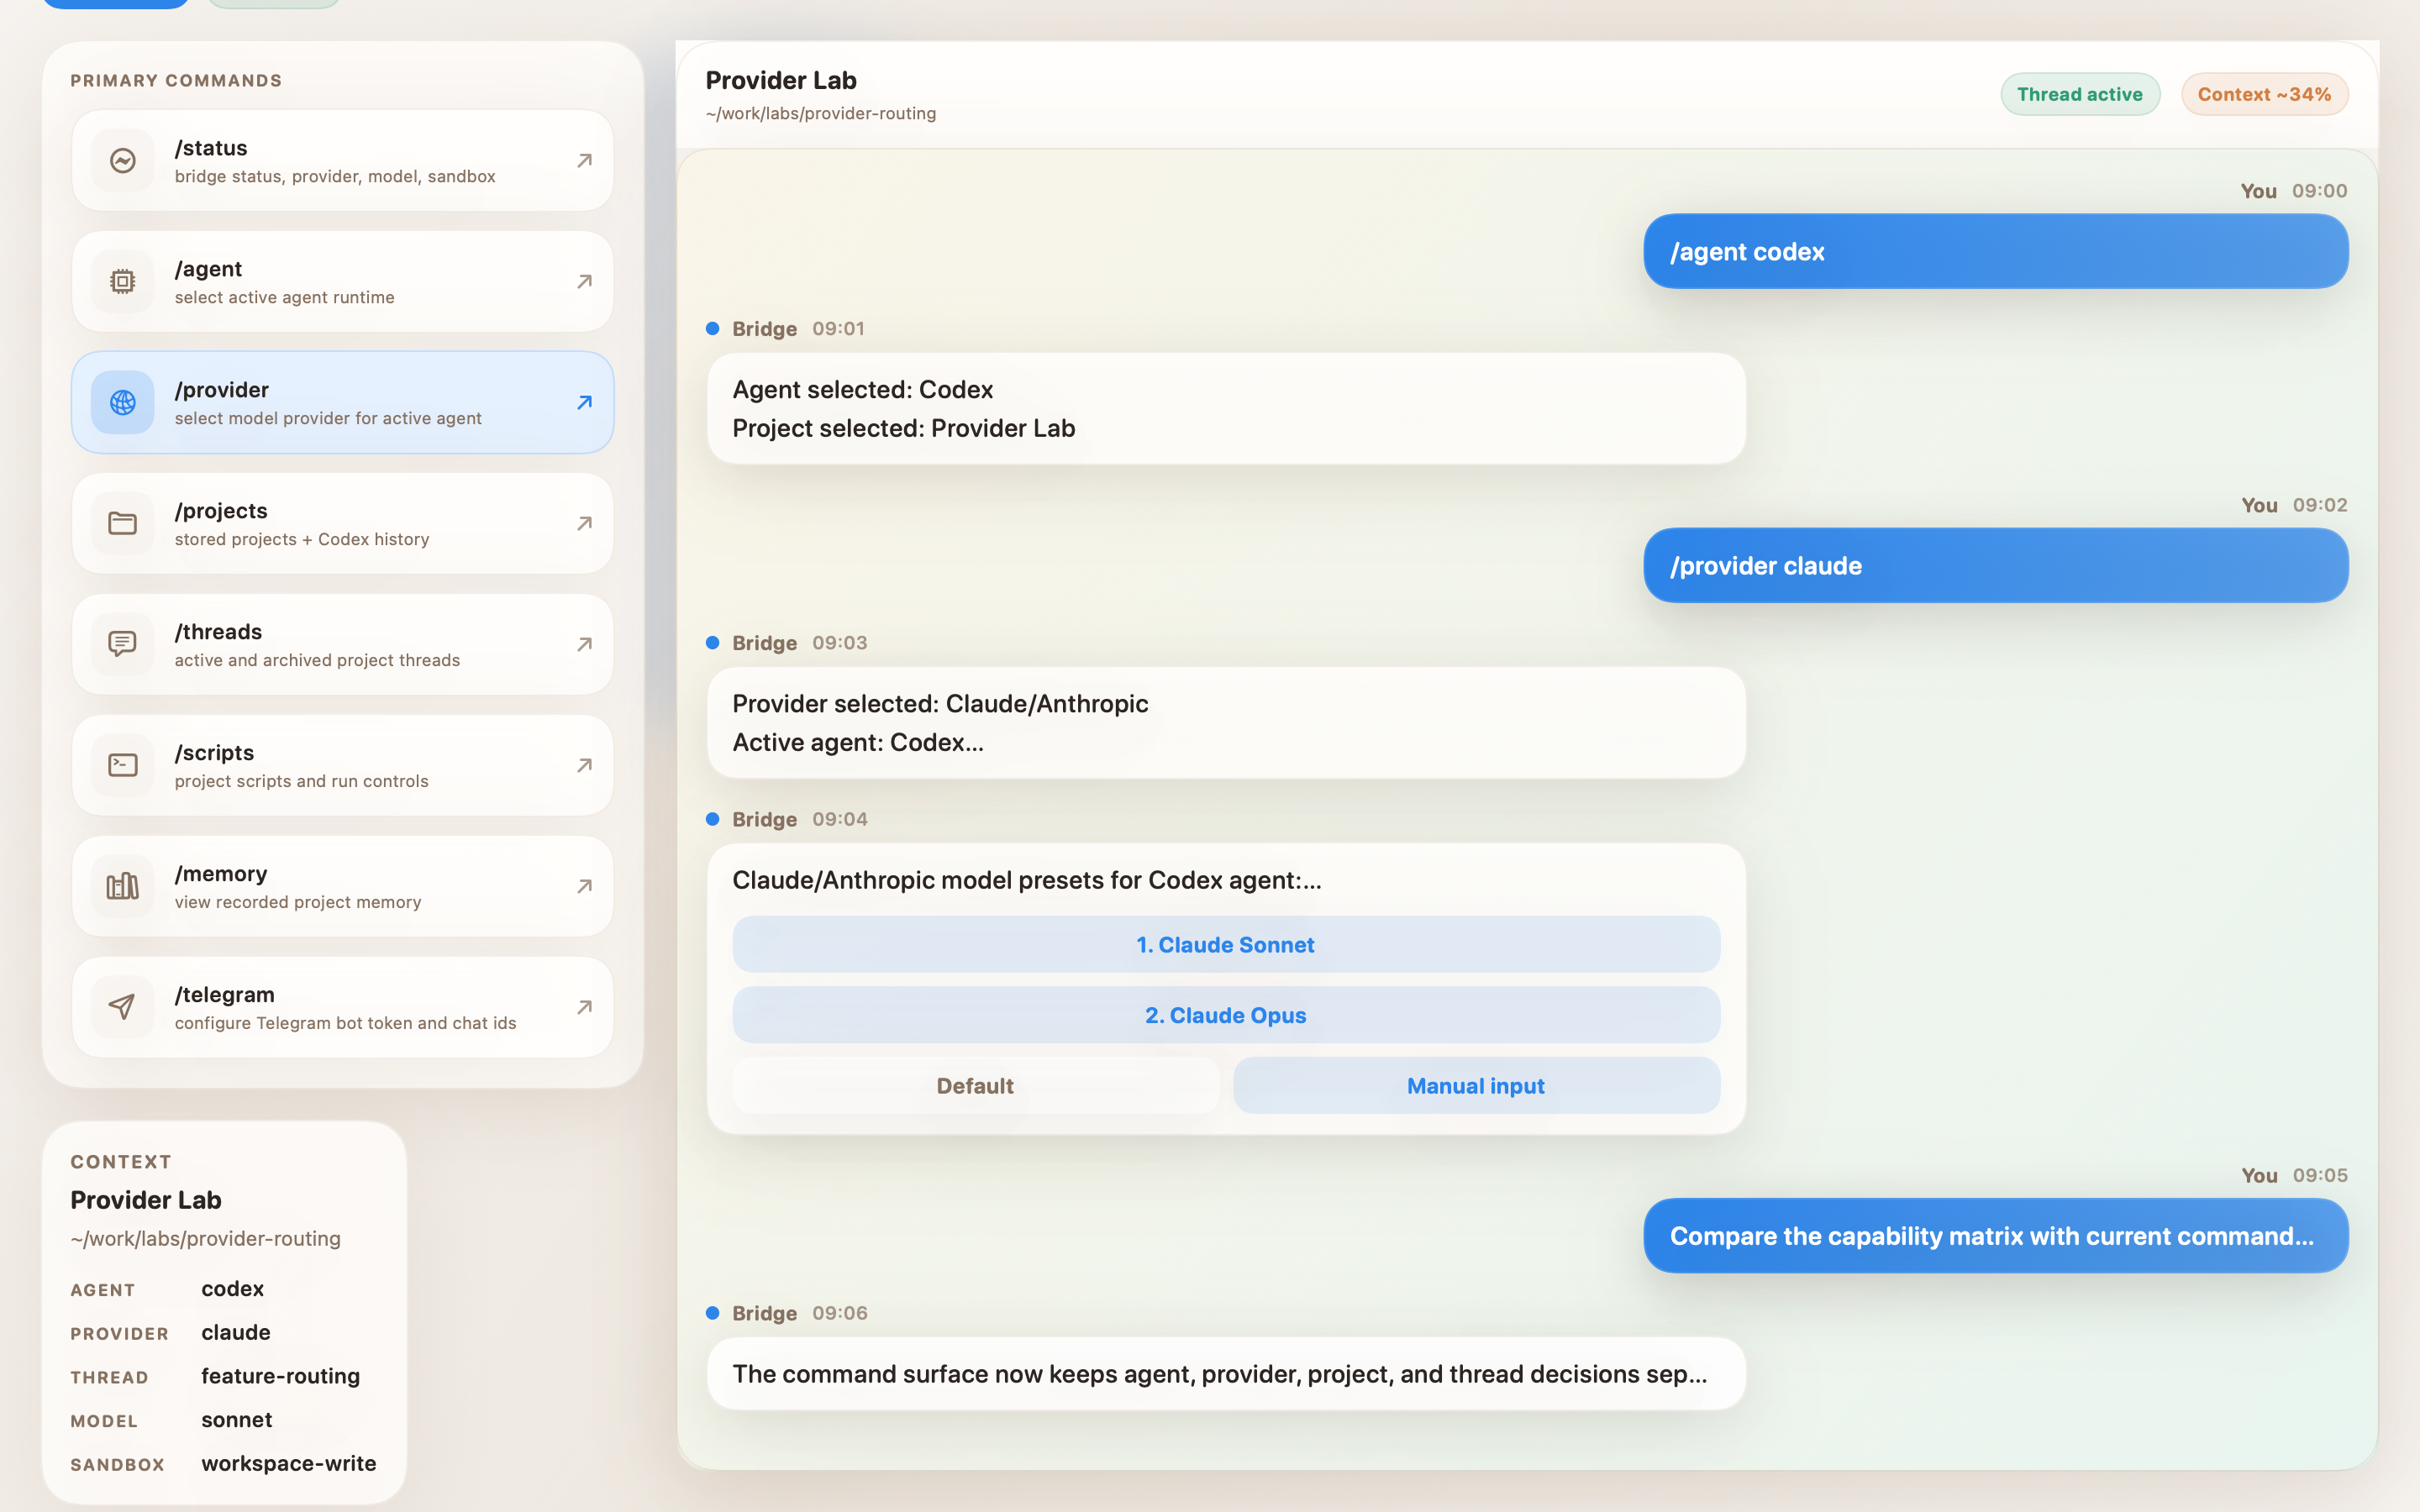Select the /agent command title
Image resolution: width=2420 pixels, height=1512 pixels.
point(208,269)
